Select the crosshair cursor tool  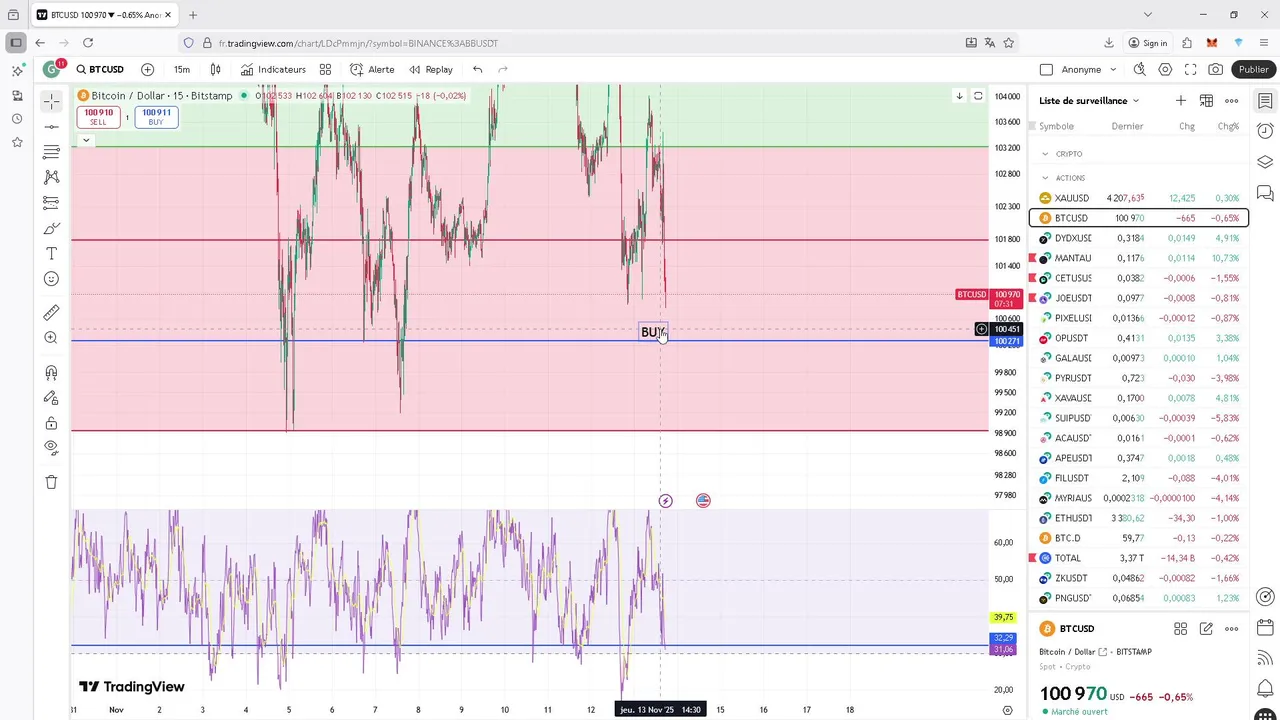(51, 102)
